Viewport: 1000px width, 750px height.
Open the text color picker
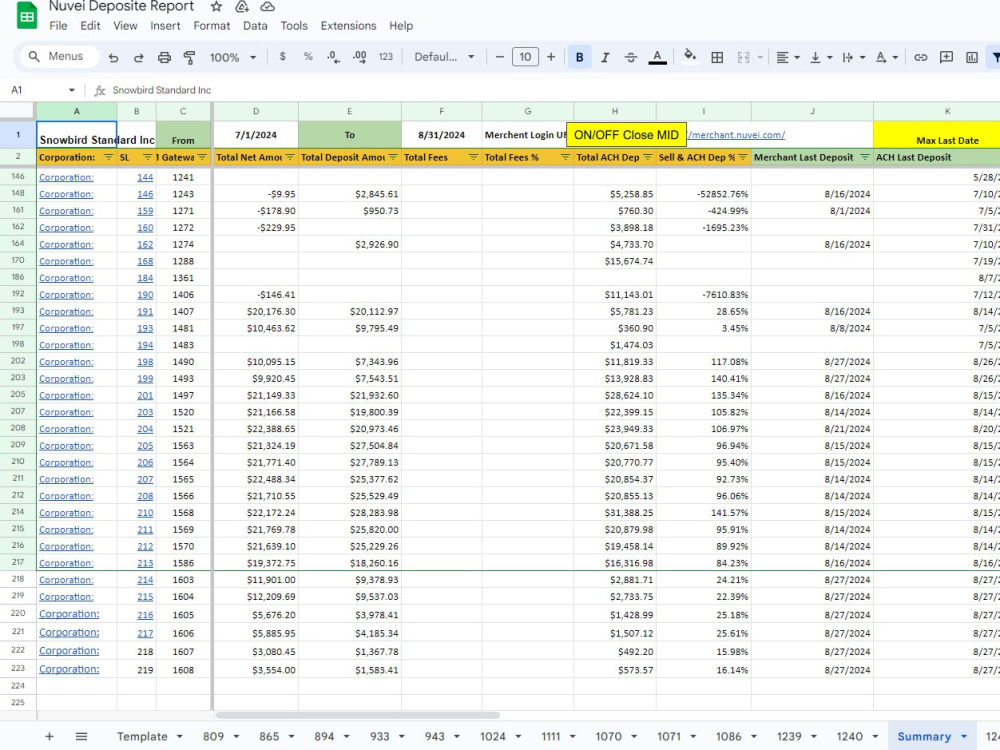657,57
